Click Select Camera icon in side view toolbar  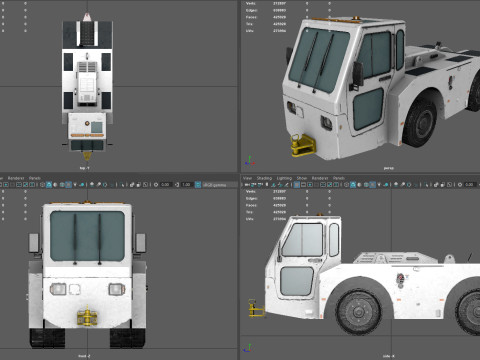point(246,184)
